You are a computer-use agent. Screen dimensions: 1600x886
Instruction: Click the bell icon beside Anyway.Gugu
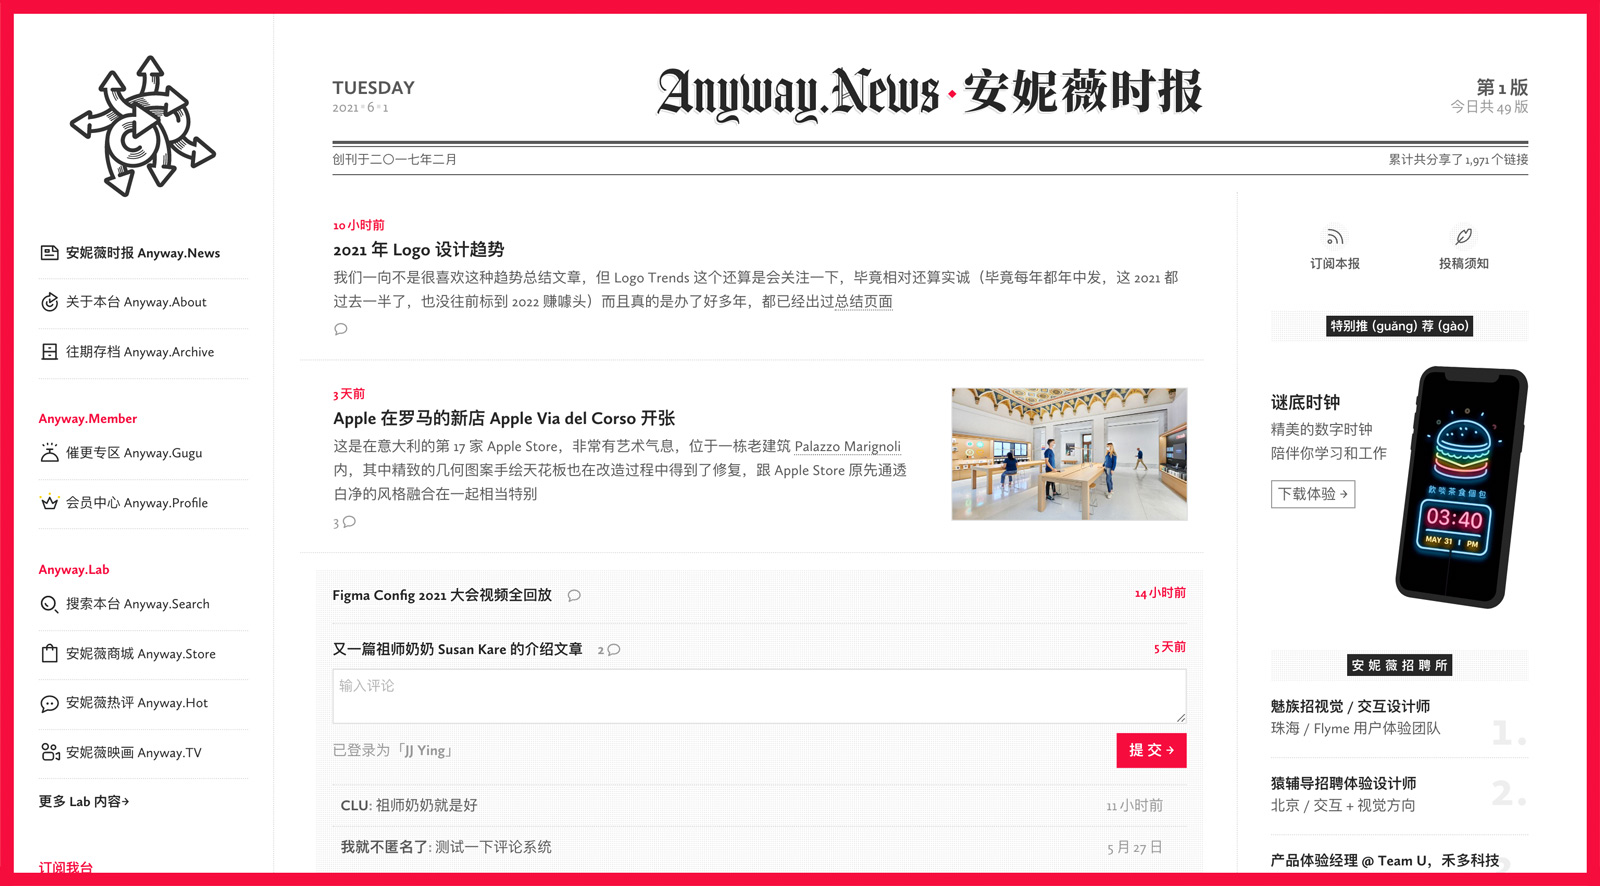(x=49, y=453)
